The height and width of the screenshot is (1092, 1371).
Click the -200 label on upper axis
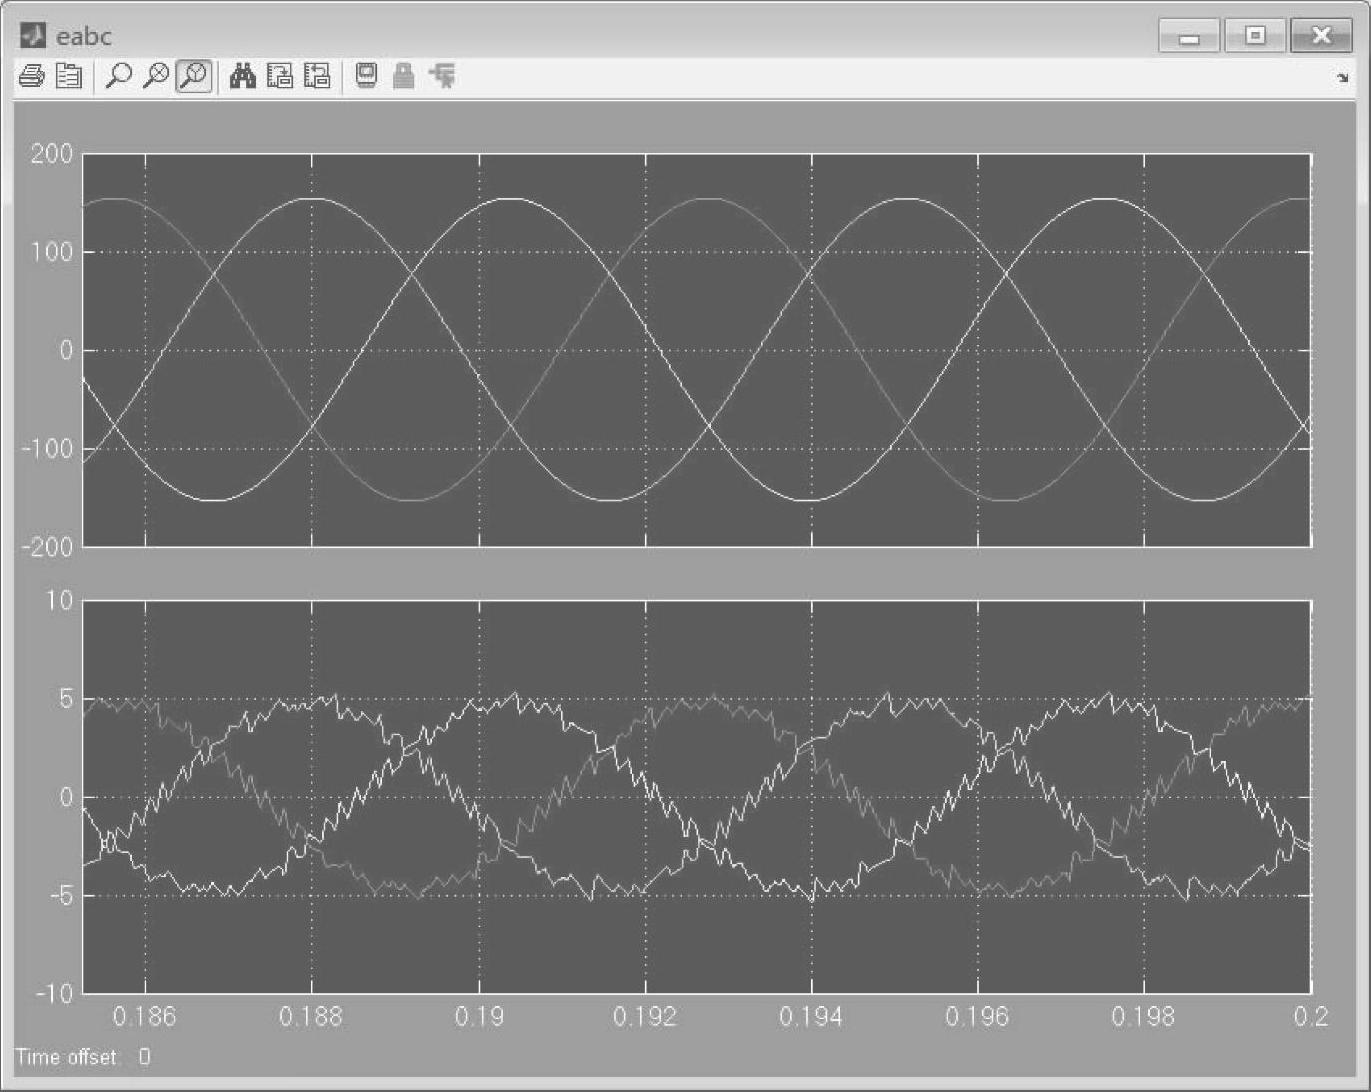coord(47,546)
